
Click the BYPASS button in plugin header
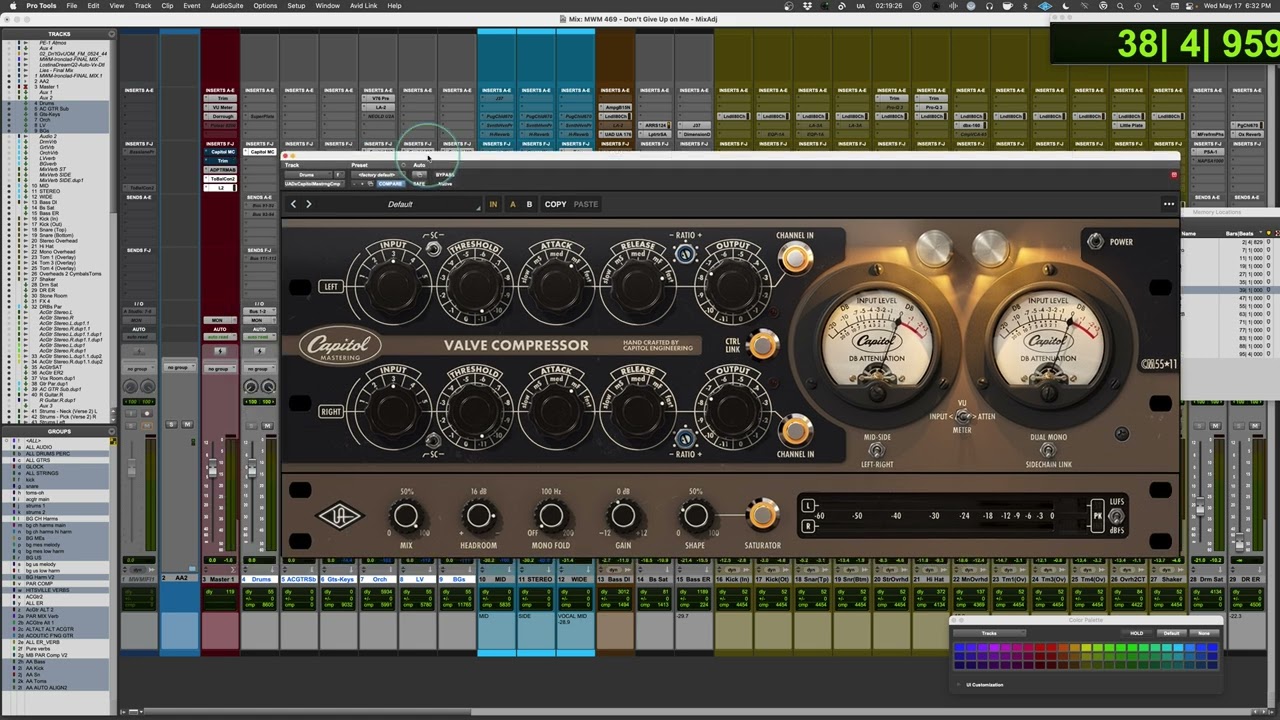tap(445, 175)
